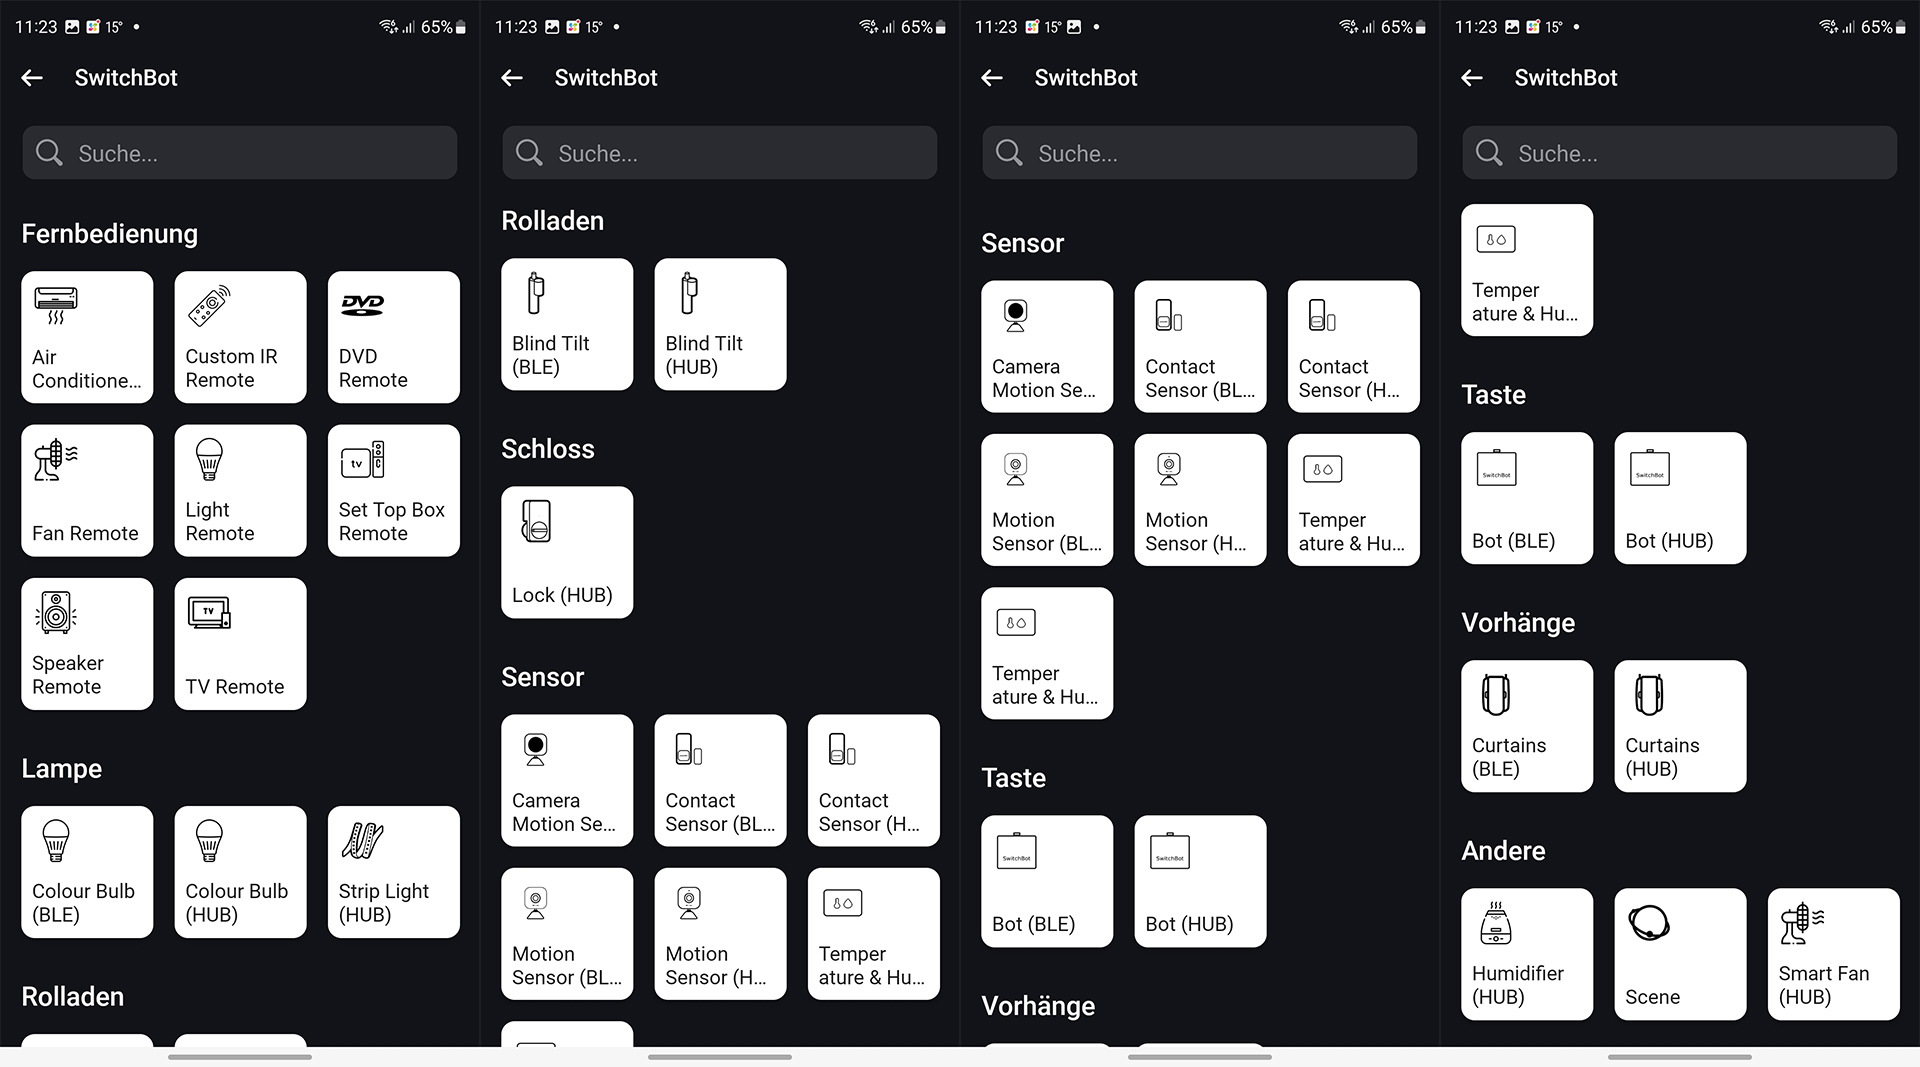
Task: Go back from third SwitchBot screen
Action: tap(992, 78)
